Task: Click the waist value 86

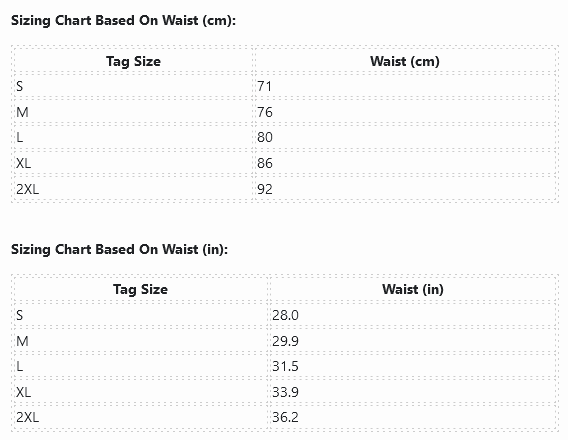Action: (x=264, y=163)
